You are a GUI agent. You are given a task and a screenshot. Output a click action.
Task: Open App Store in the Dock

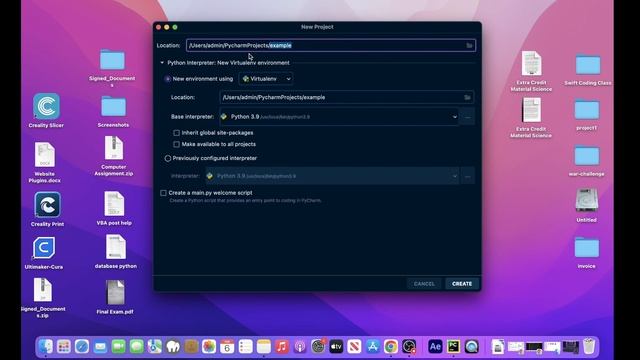click(x=373, y=347)
